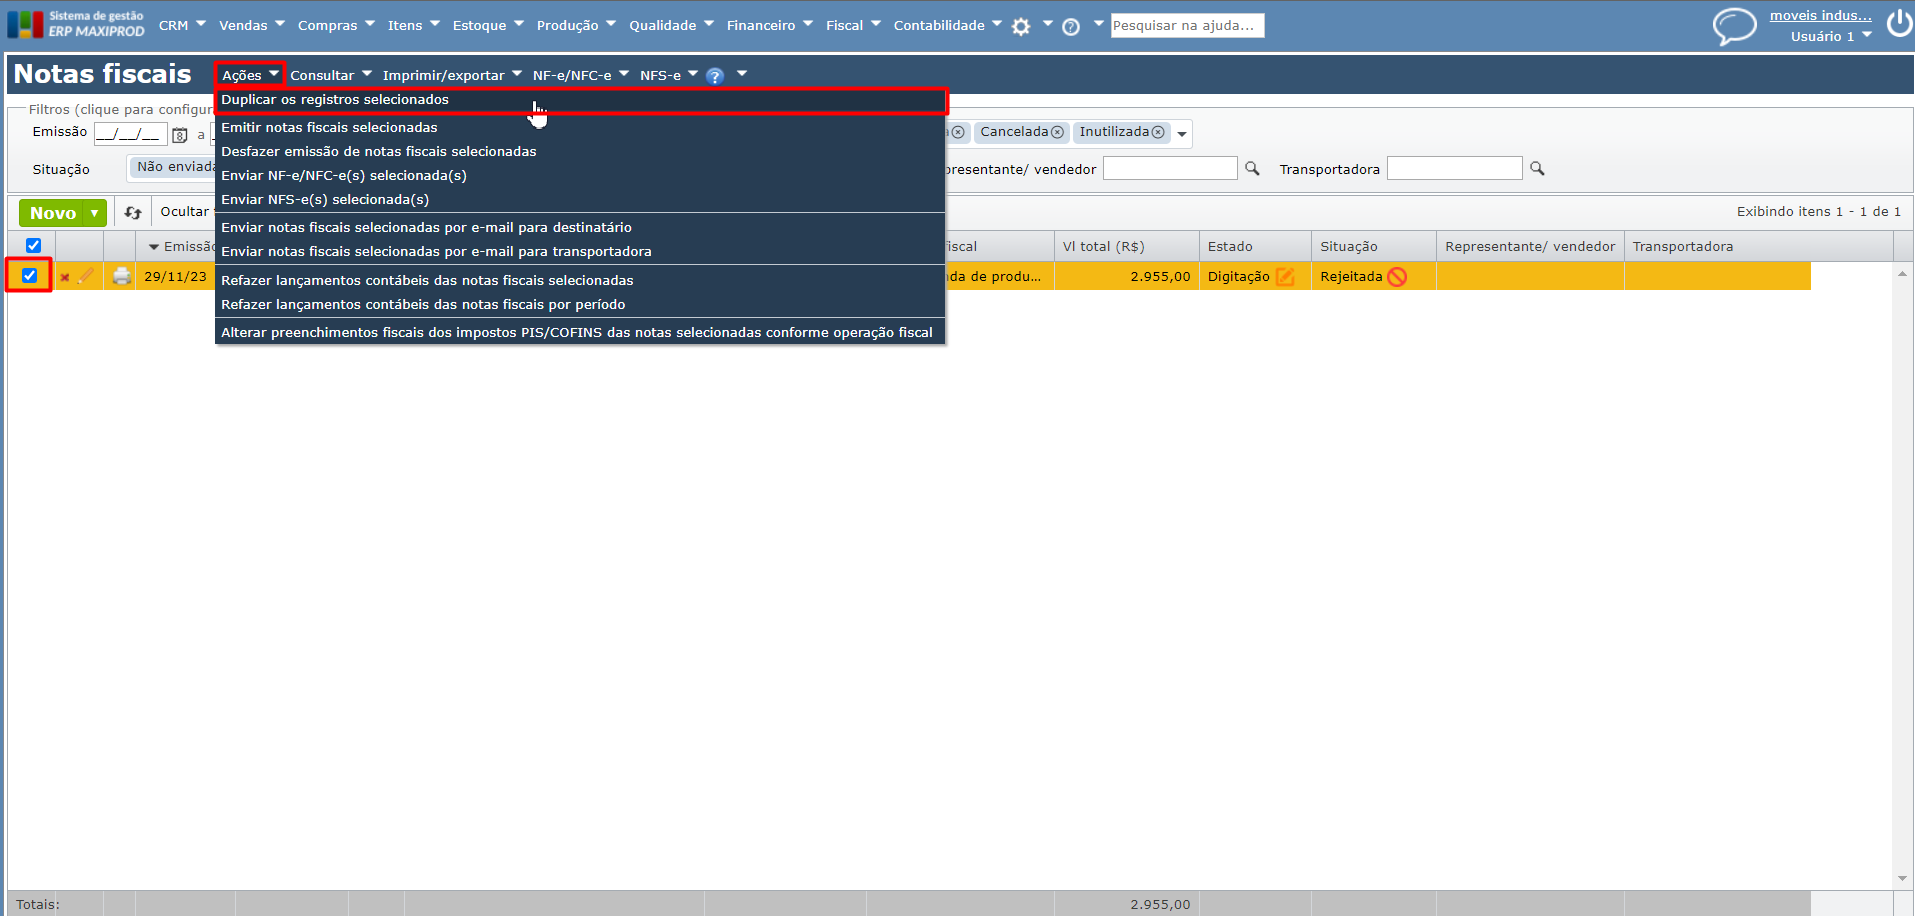Open the Compras menu
The image size is (1915, 916).
pos(336,25)
